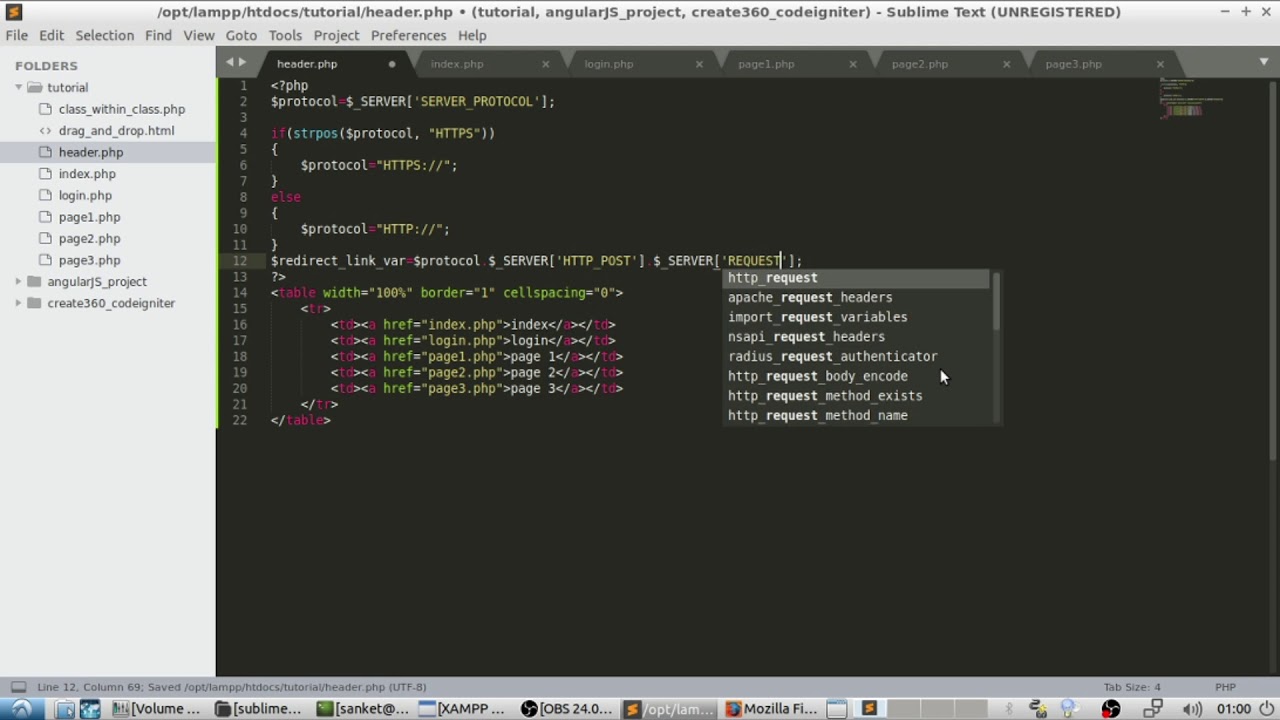Switch to the page2.php tab
The height and width of the screenshot is (720, 1280).
click(x=920, y=64)
